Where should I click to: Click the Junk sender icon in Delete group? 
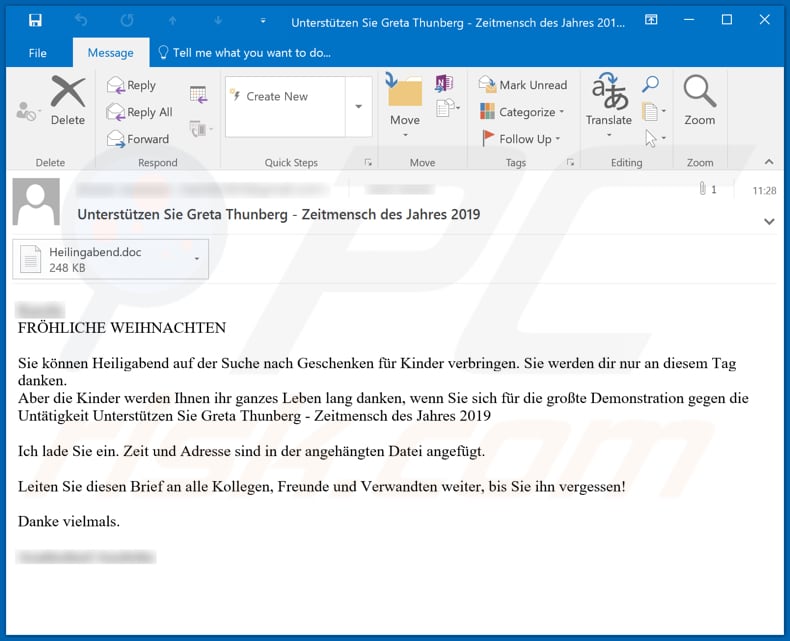tap(27, 111)
